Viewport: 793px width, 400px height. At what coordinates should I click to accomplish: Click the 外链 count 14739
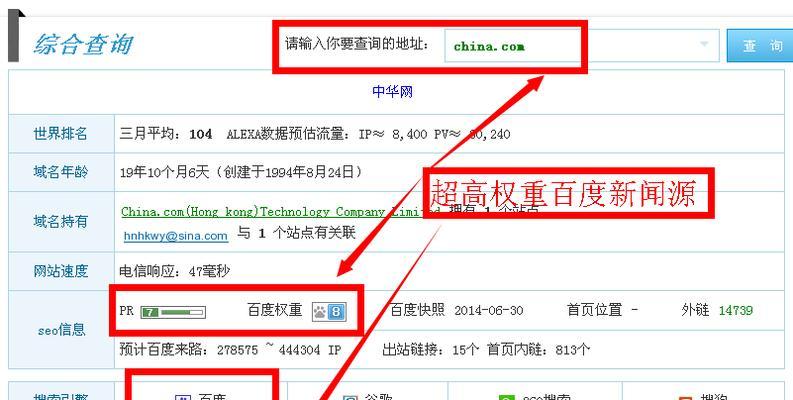(x=736, y=310)
